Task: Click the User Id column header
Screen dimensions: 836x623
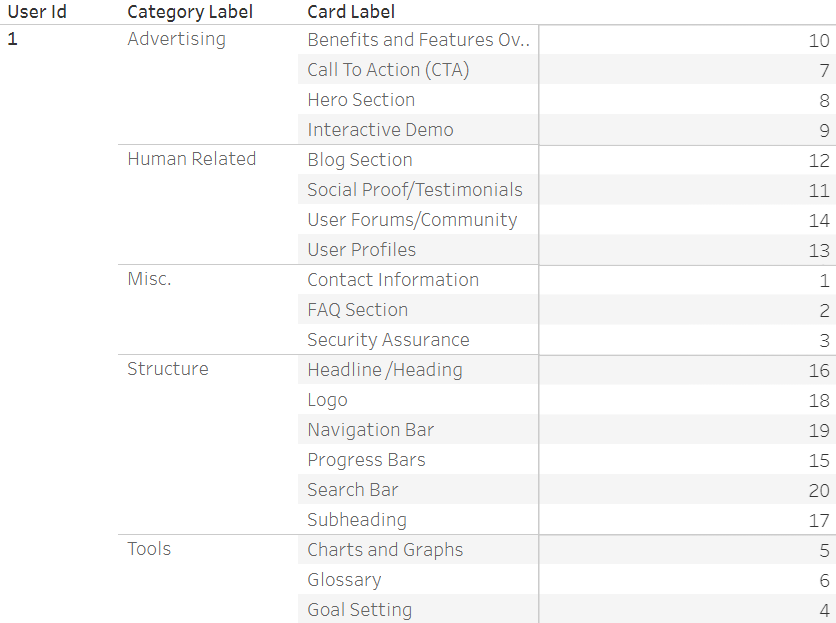Action: click(x=37, y=12)
